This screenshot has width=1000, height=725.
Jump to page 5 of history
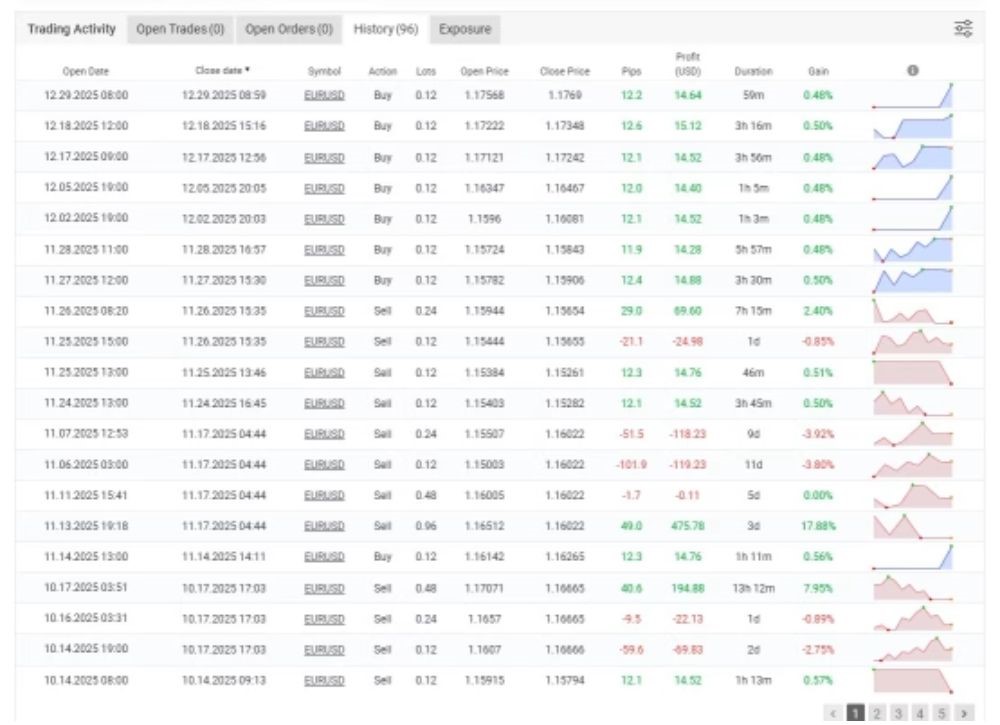pos(942,713)
